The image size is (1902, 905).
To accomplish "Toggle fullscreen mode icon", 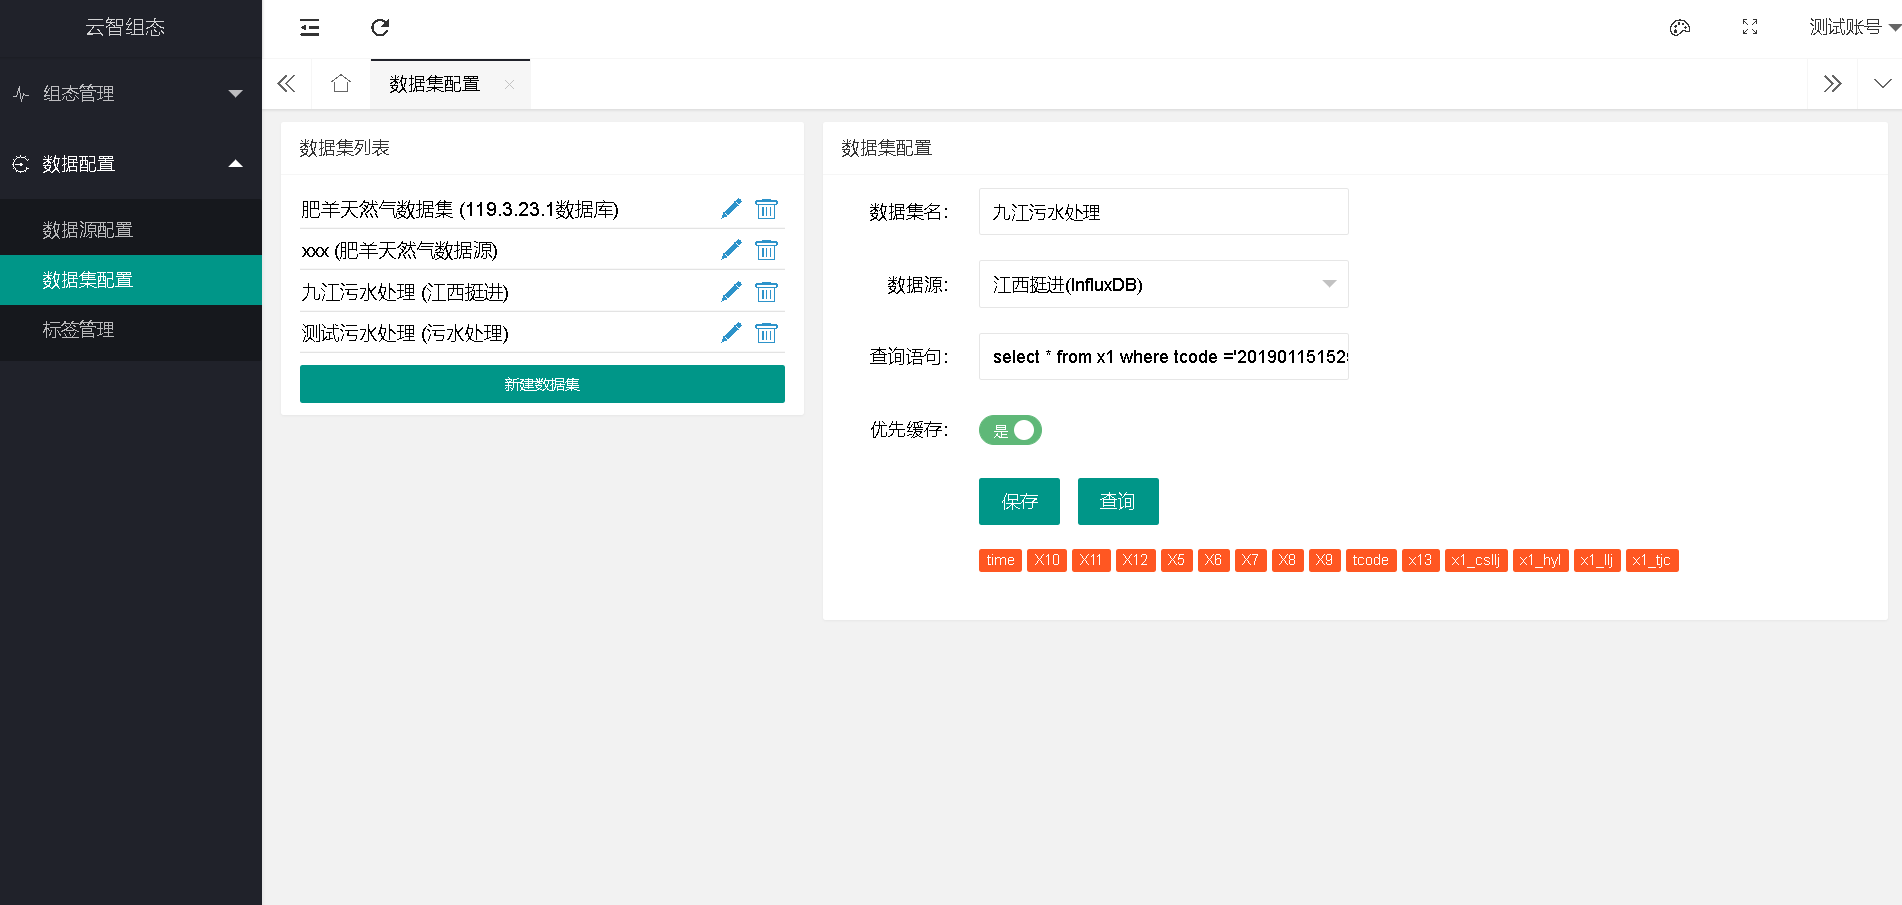I will 1750,28.
